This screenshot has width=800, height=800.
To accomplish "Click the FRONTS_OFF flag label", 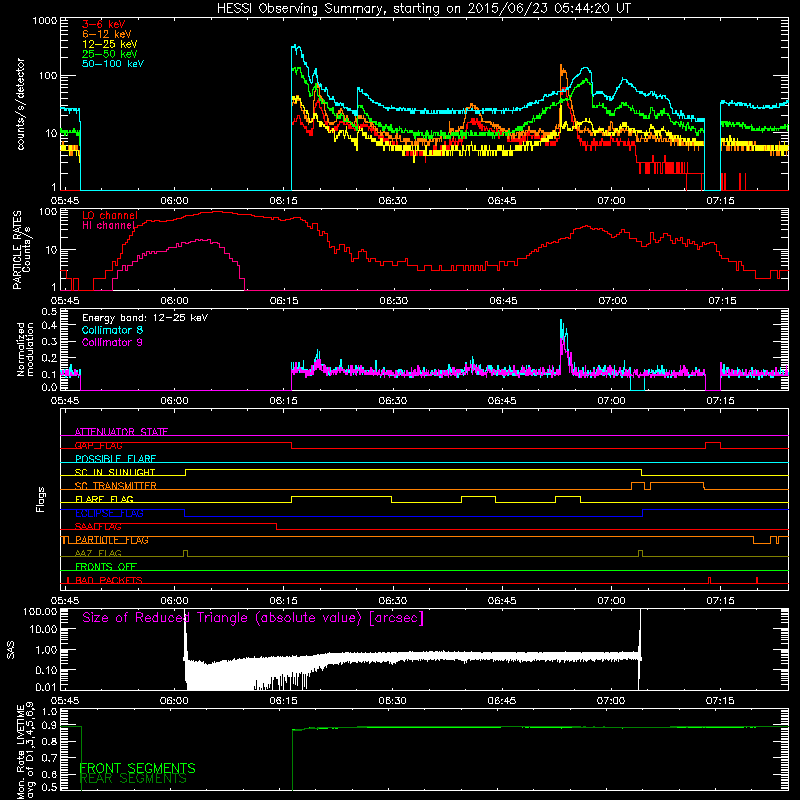I will point(106,567).
